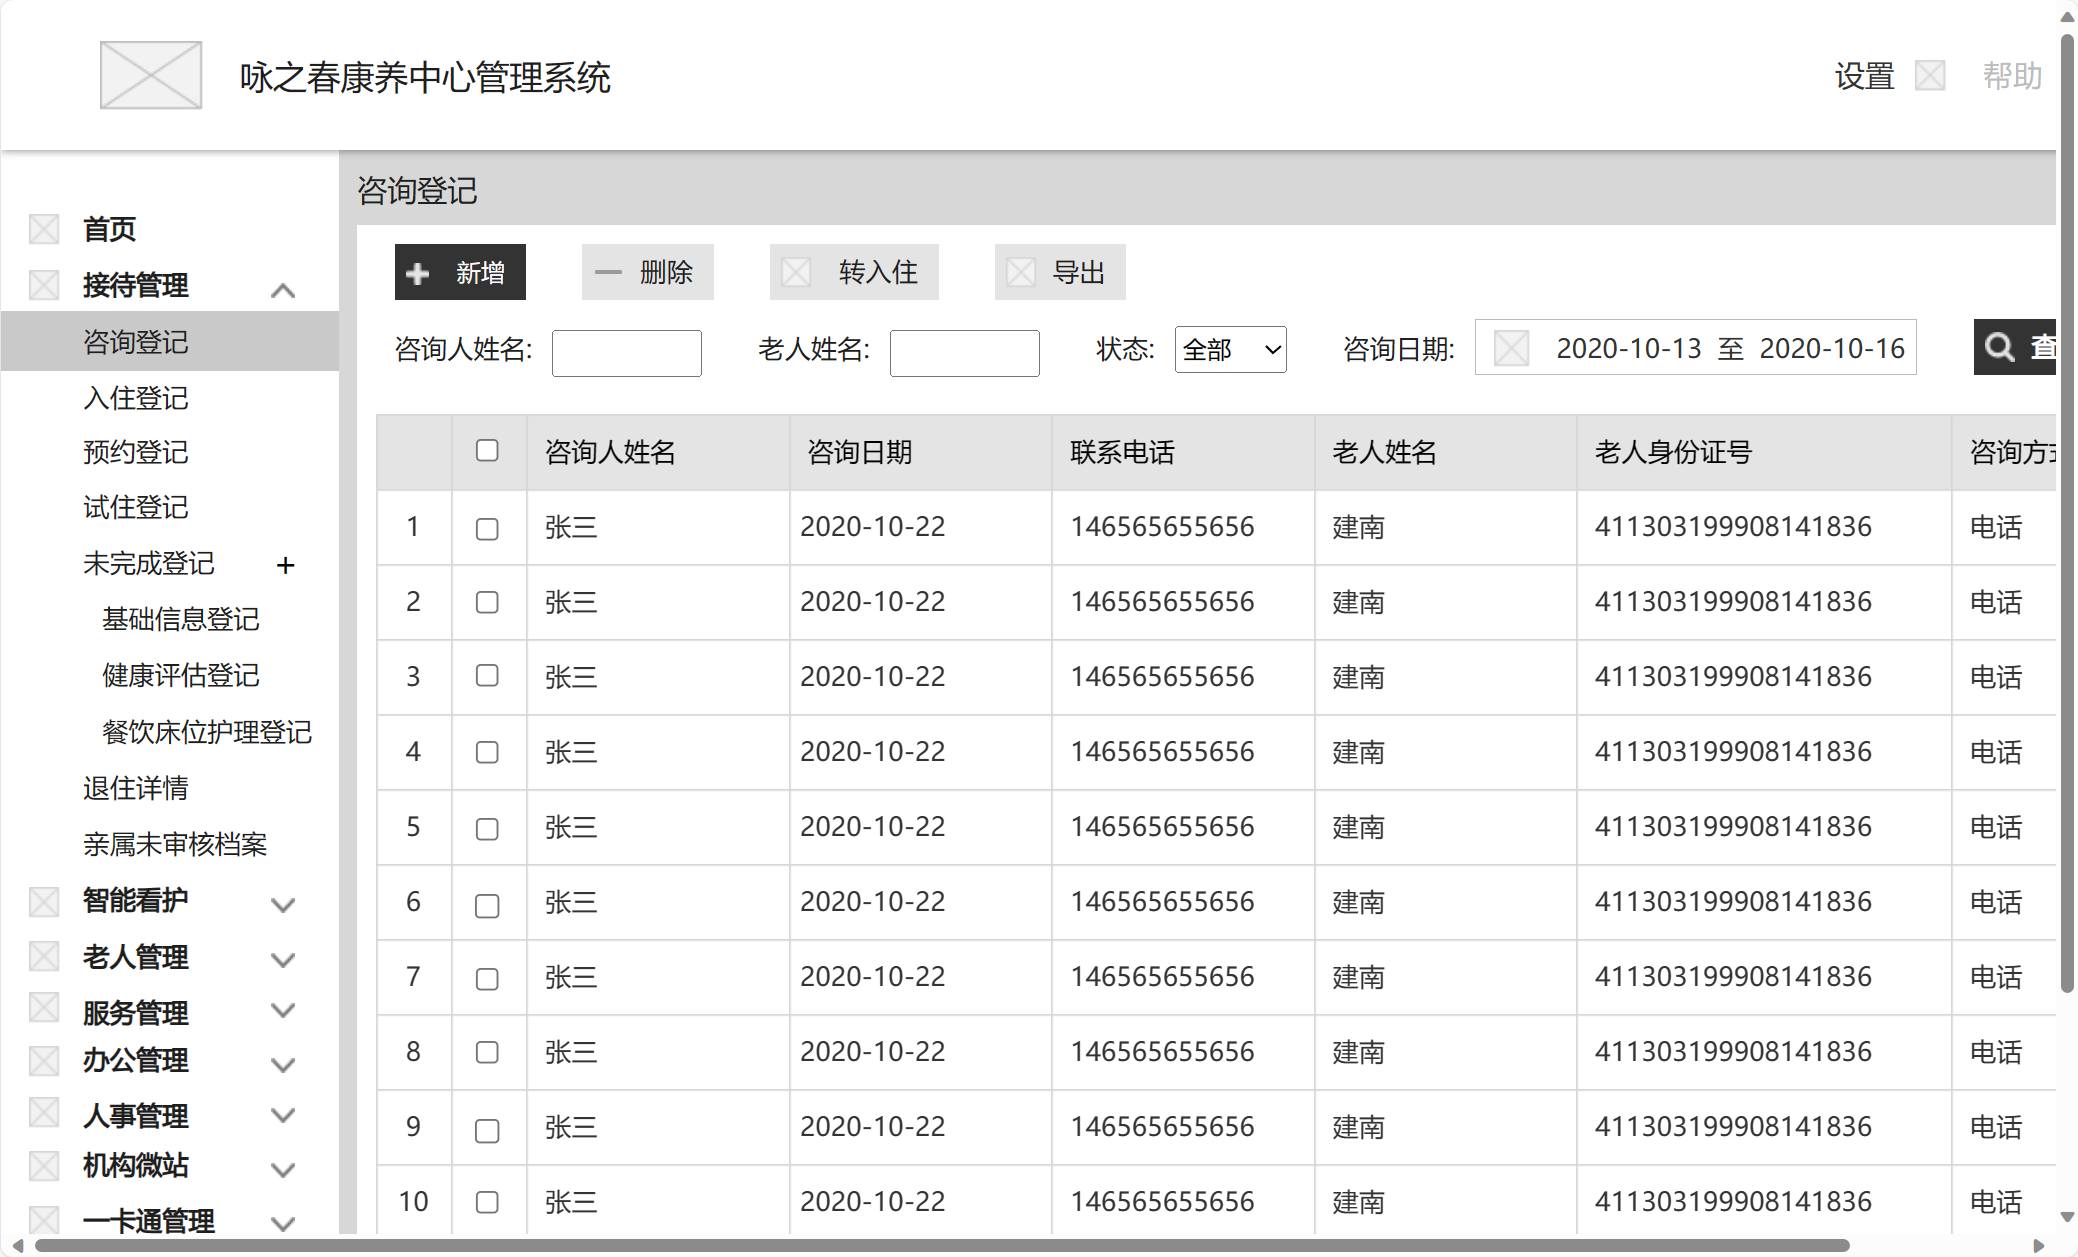Tick the select-all checkbox in table header
Screen dimensions: 2078x1257
[x=487, y=451]
